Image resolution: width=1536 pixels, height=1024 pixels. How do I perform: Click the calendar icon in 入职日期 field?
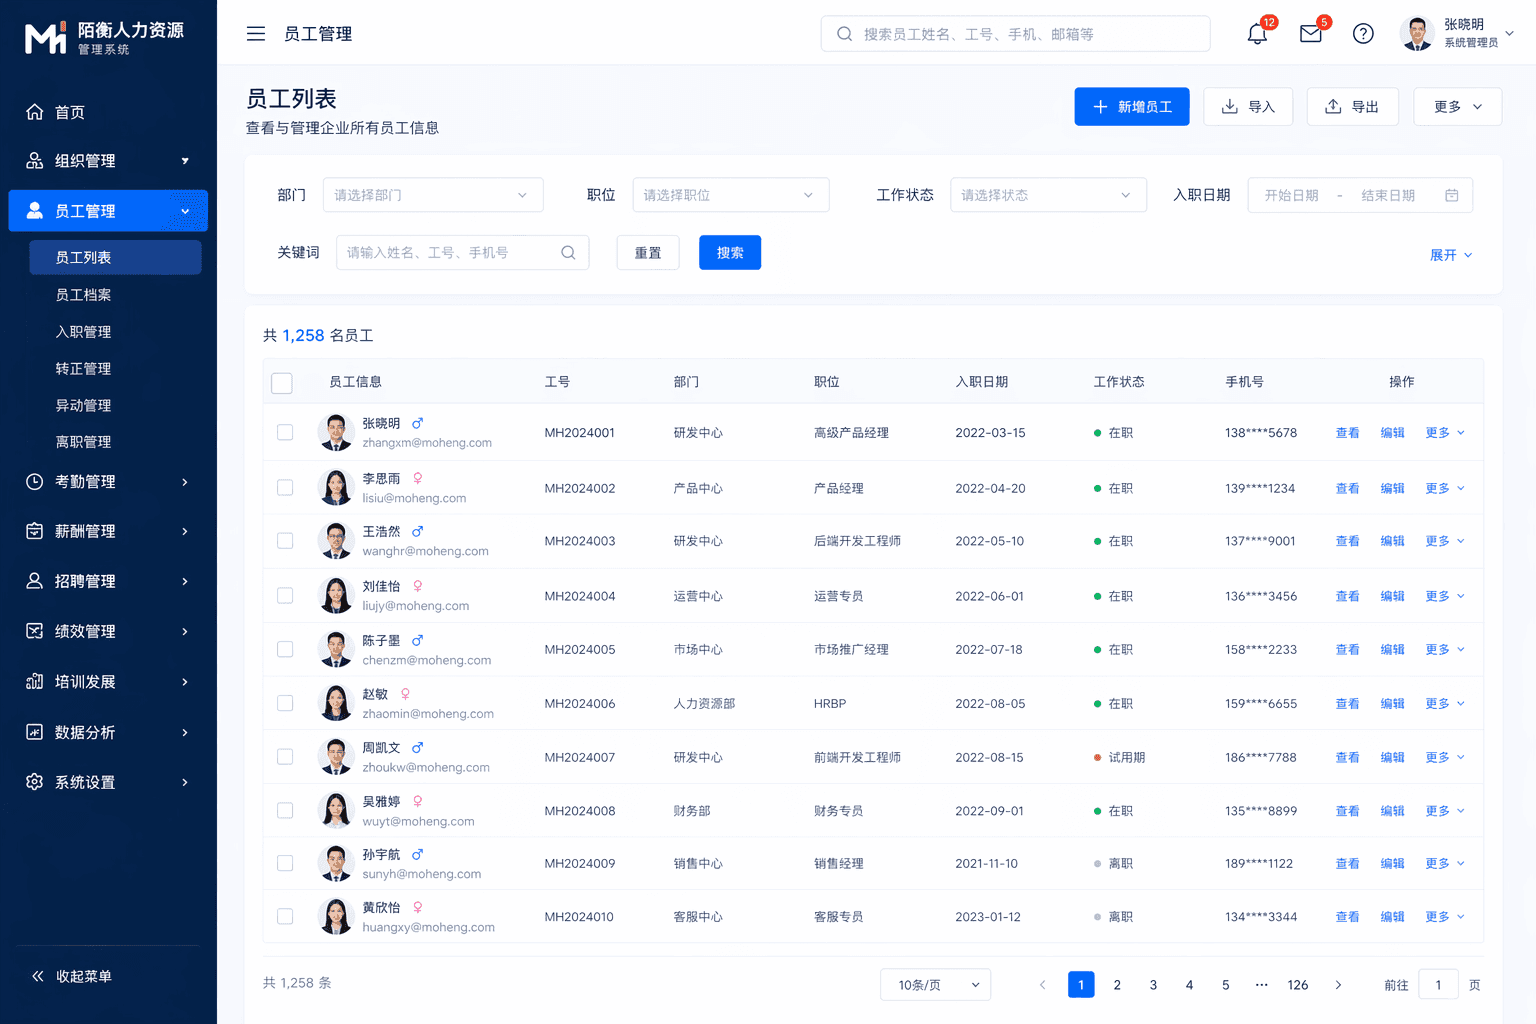pyautogui.click(x=1452, y=196)
